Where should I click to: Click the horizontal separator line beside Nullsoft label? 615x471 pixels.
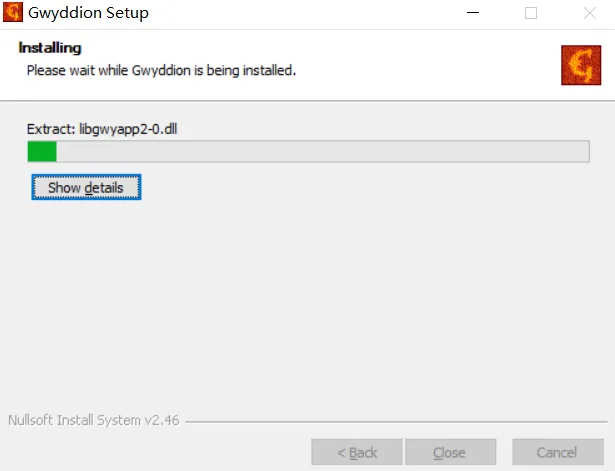pyautogui.click(x=396, y=422)
